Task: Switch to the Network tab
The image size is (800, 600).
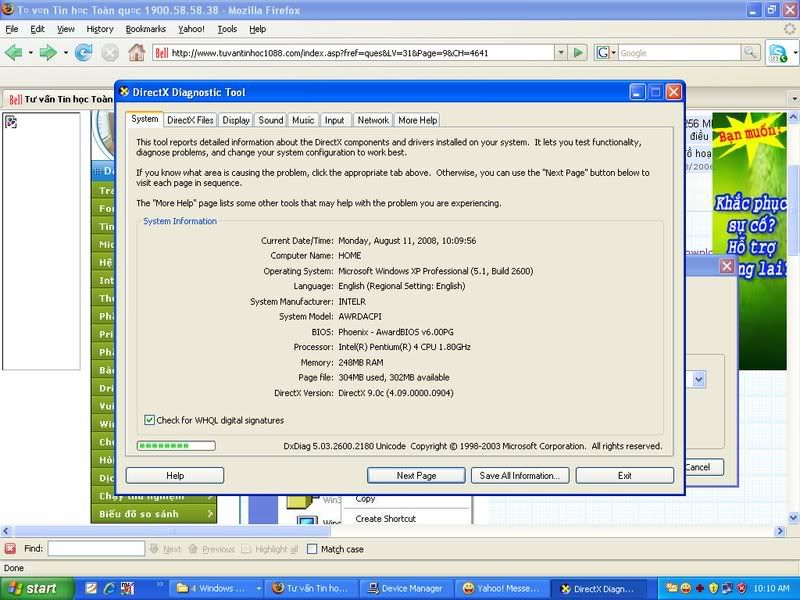Action: 373,120
